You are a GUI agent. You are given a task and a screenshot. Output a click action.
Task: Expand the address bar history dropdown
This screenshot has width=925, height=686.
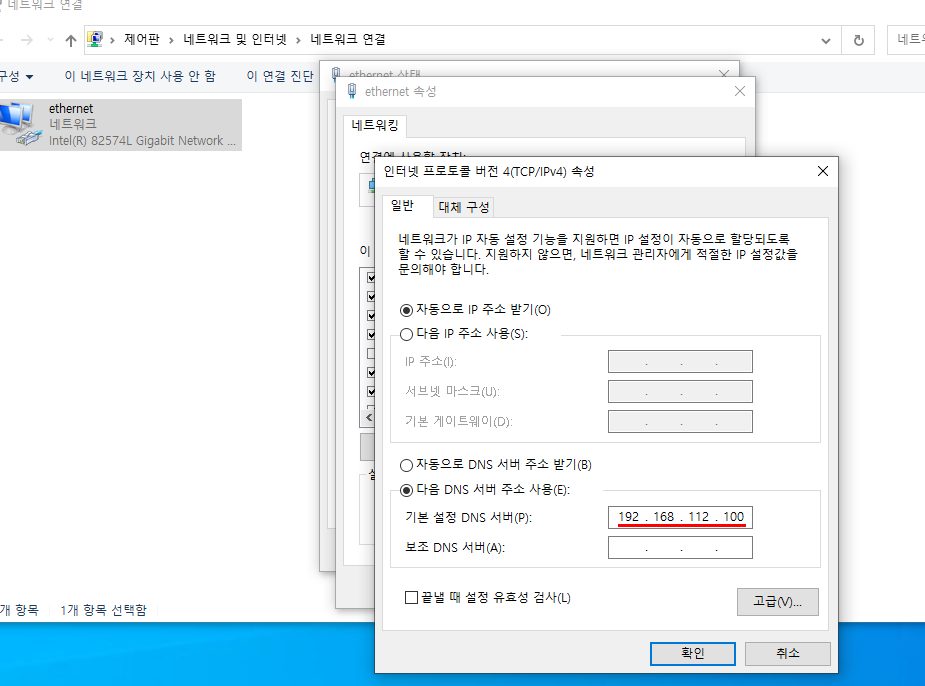[826, 40]
